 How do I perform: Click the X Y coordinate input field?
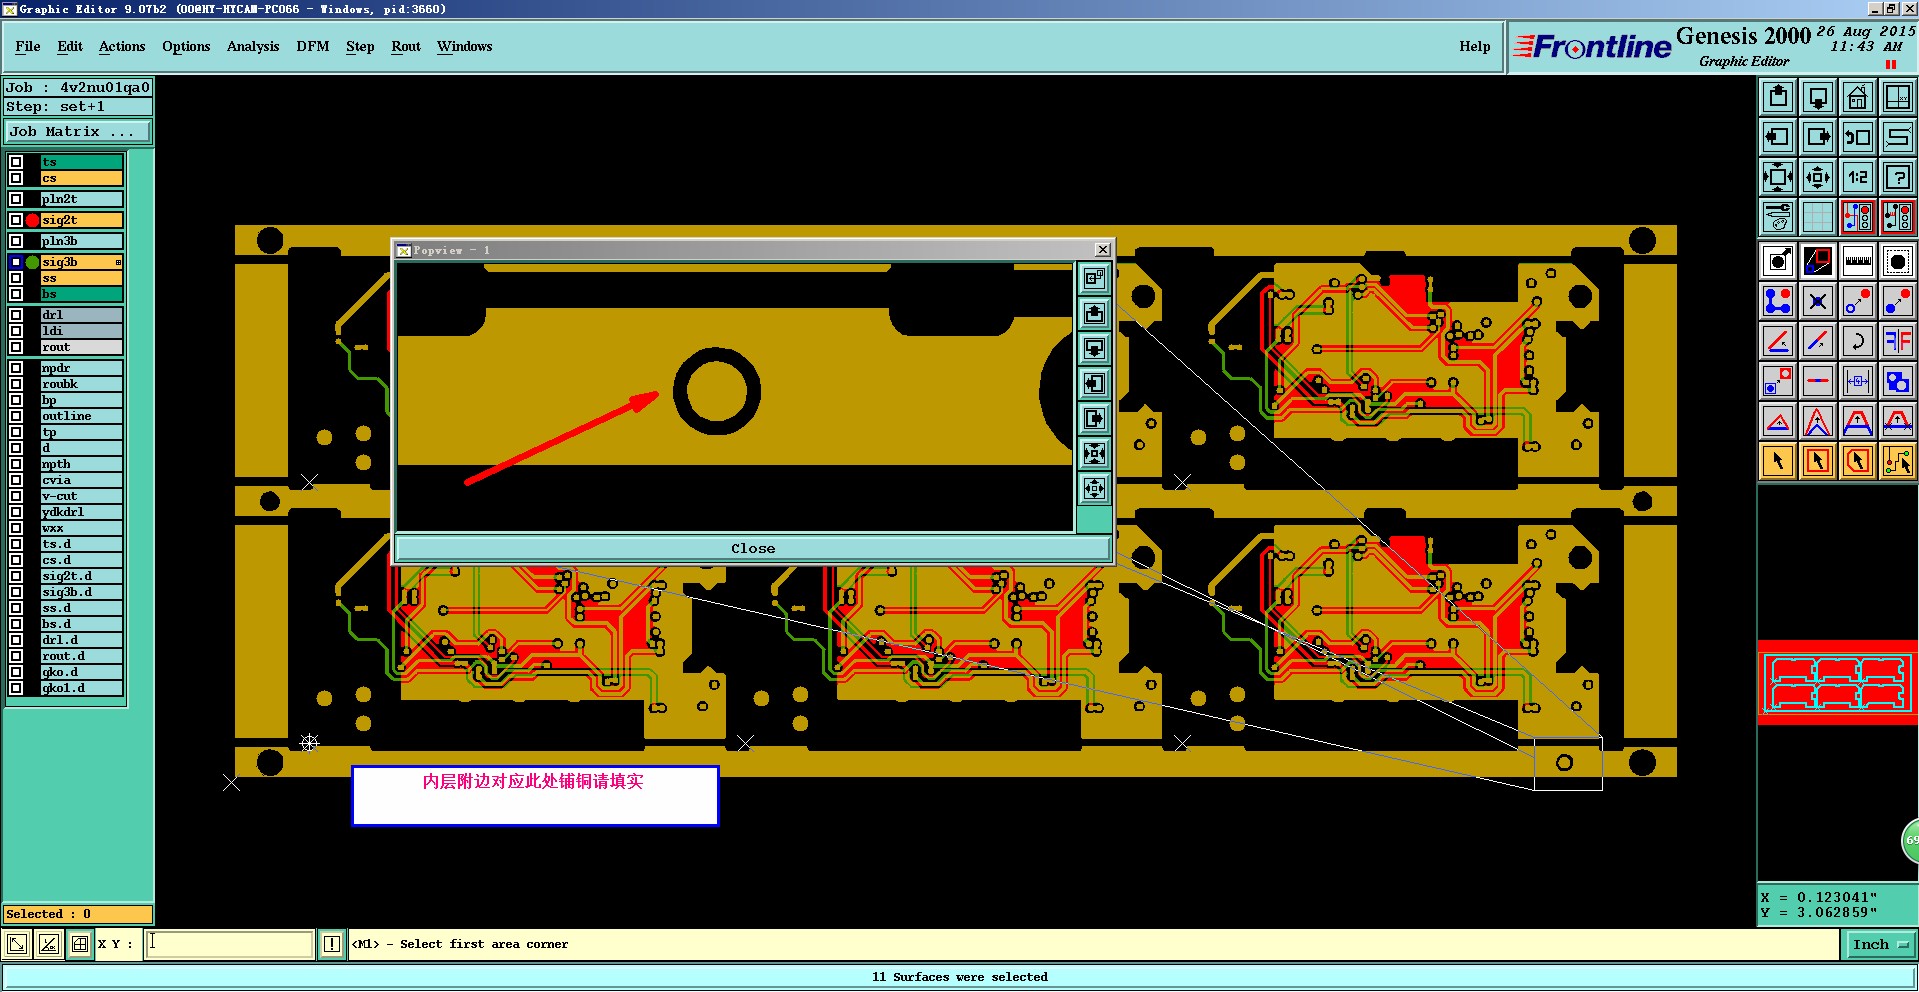coord(230,944)
